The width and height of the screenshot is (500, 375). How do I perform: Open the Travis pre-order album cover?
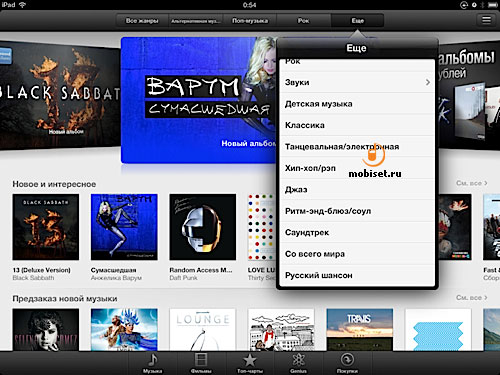pos(360,329)
